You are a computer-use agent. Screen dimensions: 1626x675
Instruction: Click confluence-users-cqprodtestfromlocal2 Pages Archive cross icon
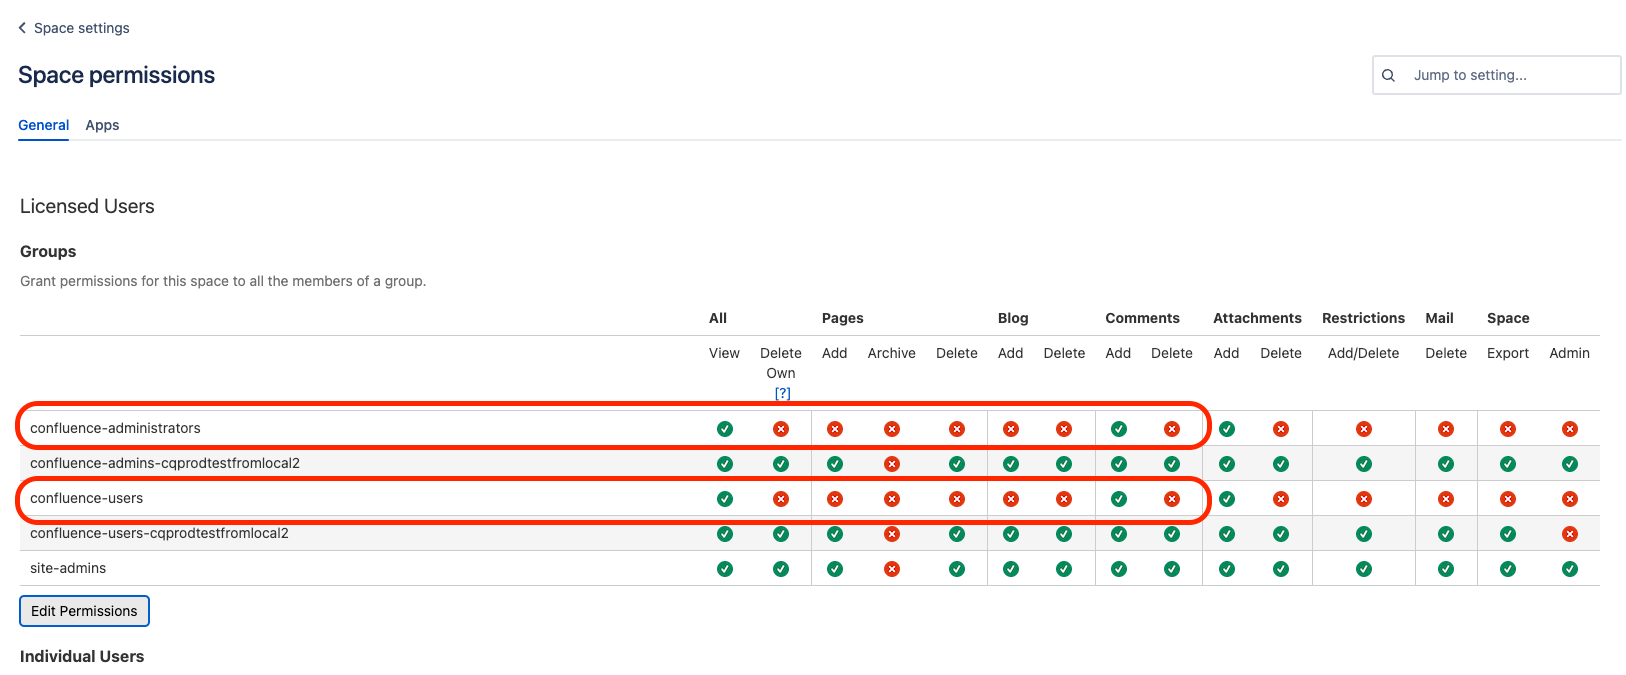[x=892, y=534]
